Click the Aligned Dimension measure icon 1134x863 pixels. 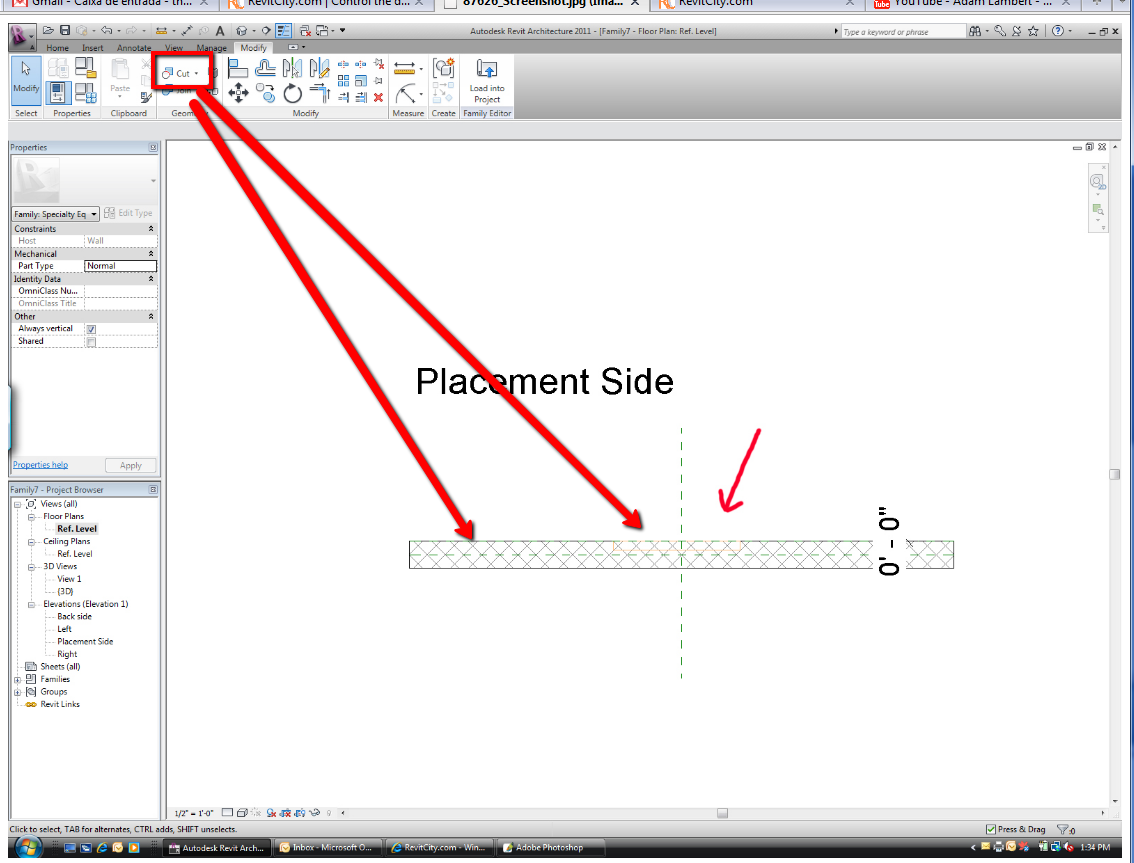click(404, 69)
